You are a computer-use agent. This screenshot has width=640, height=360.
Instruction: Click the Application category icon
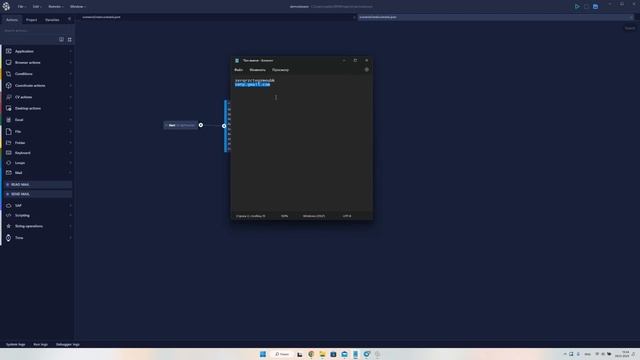click(9, 51)
